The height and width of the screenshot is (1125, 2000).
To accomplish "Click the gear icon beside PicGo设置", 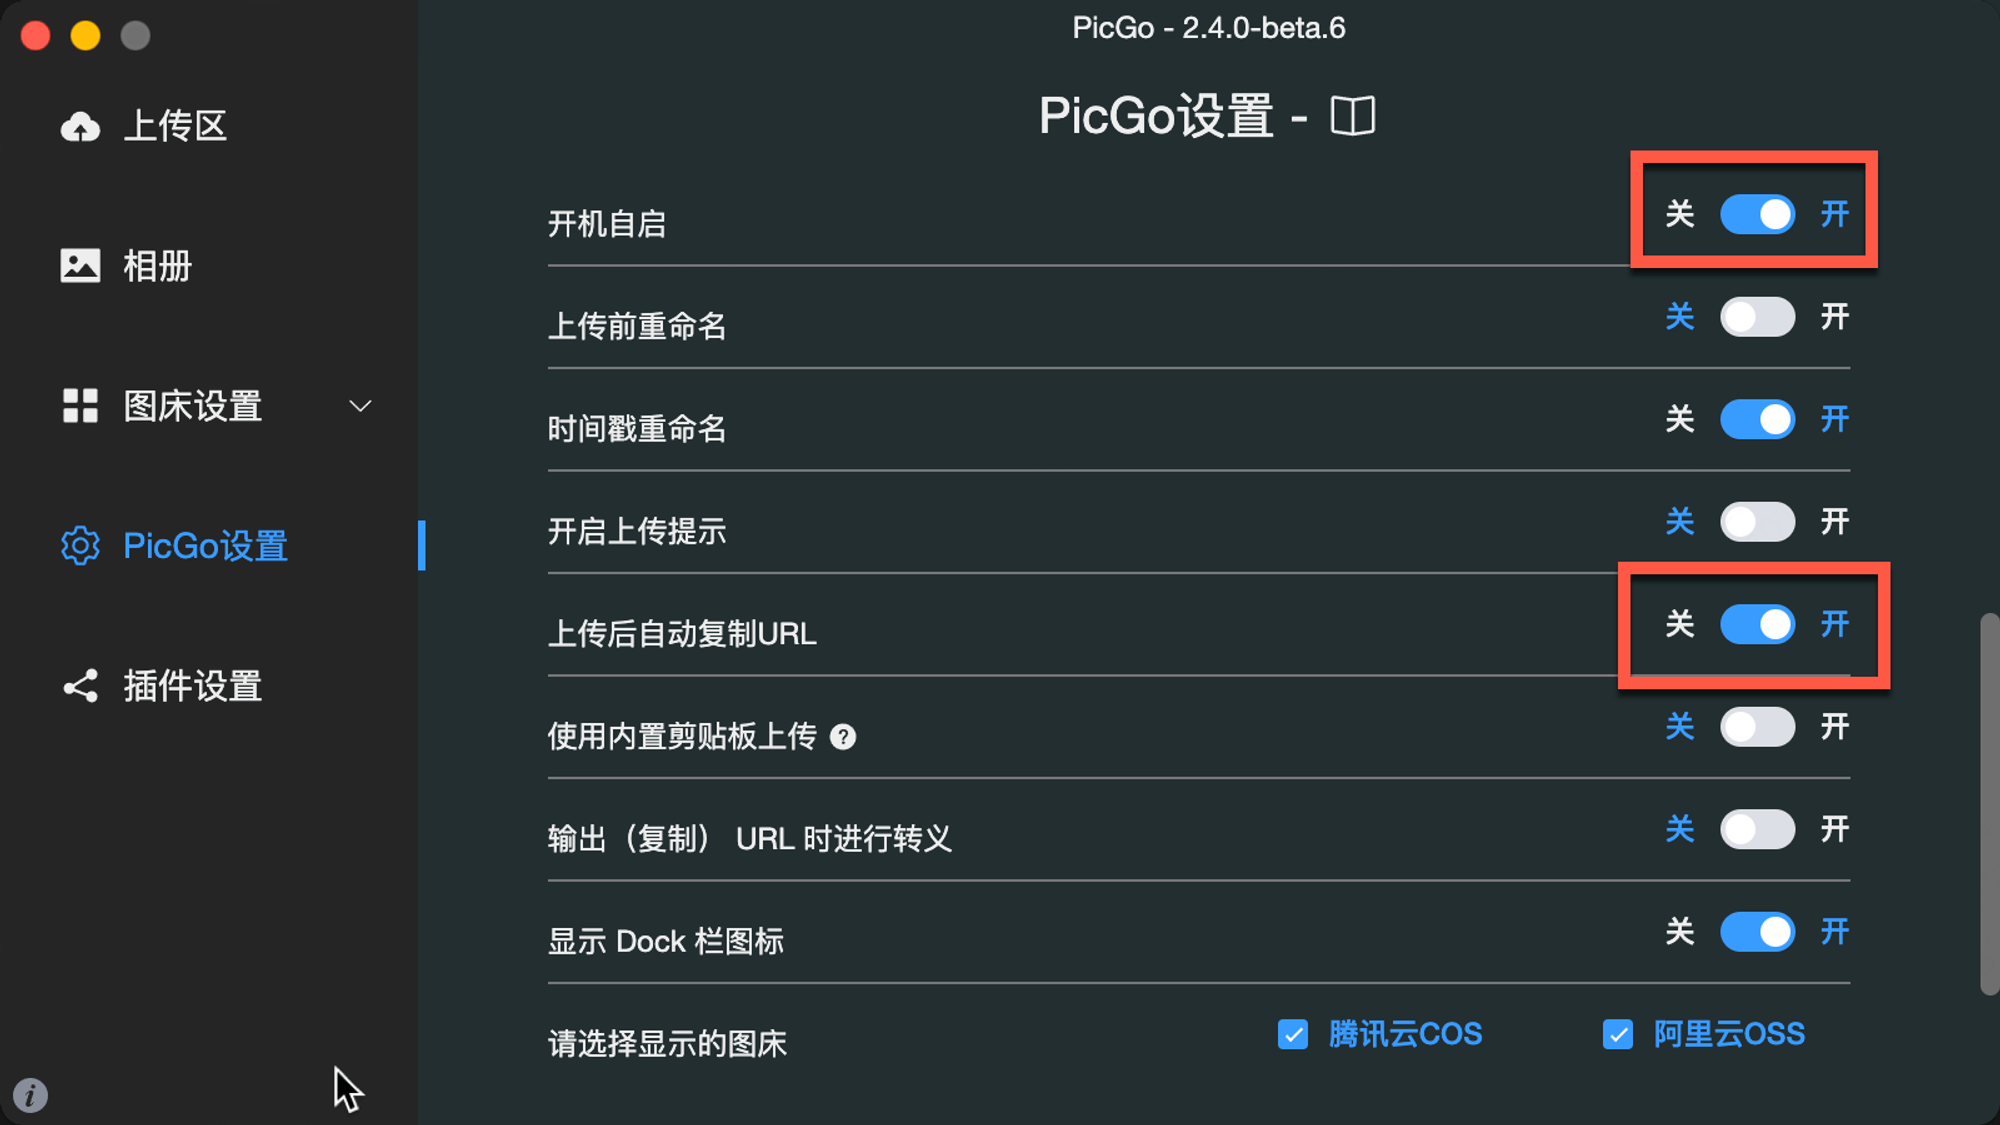I will pos(81,546).
